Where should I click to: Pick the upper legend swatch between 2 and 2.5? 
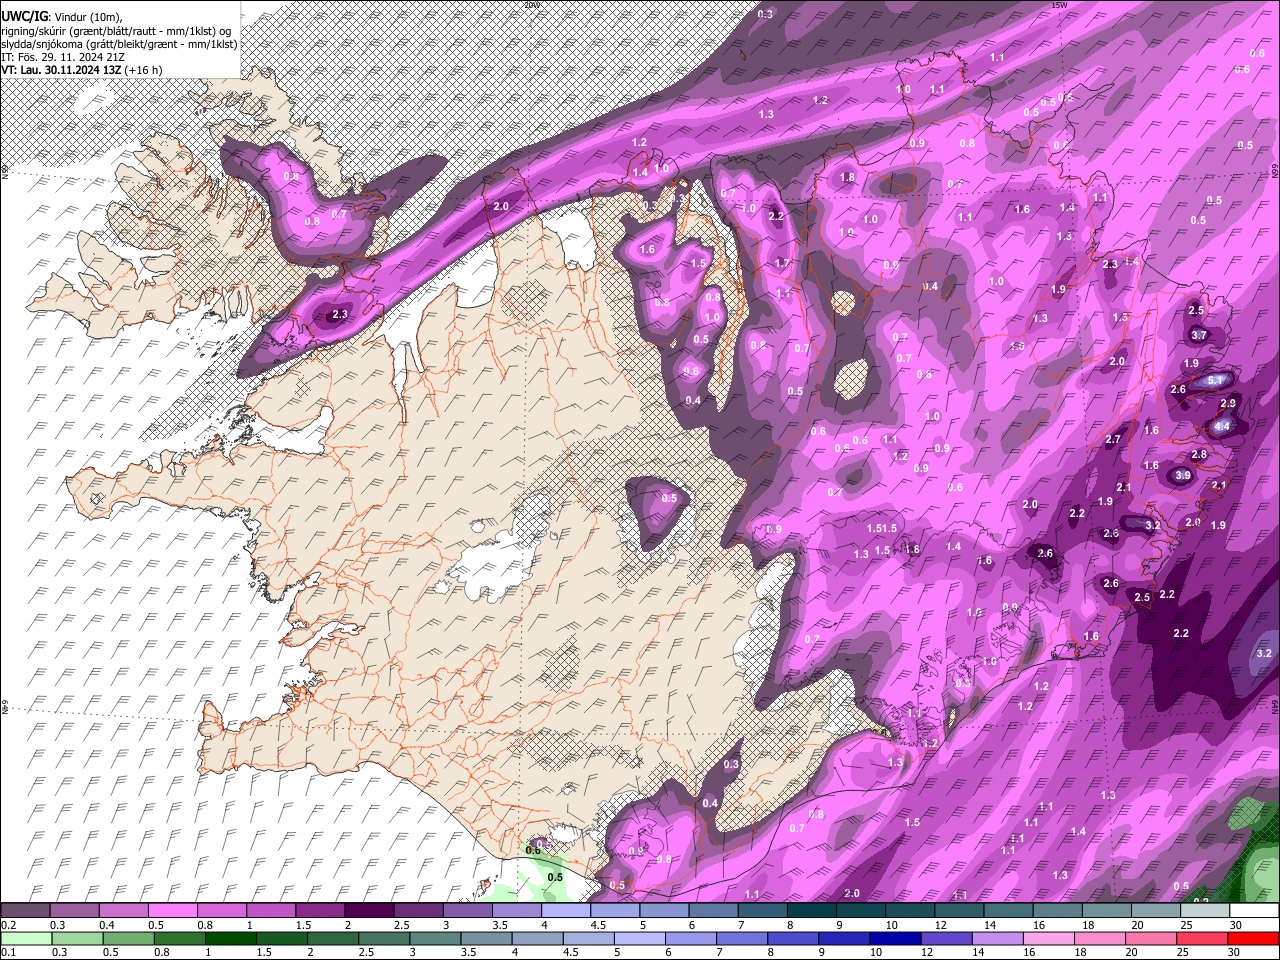(x=368, y=911)
